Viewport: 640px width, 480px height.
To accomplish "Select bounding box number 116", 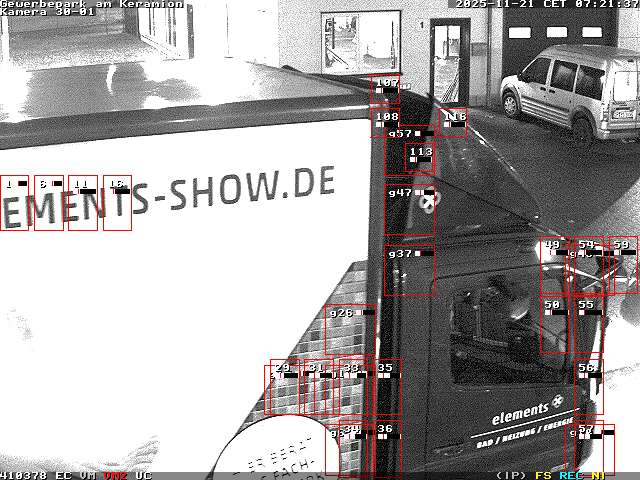I will (x=454, y=122).
